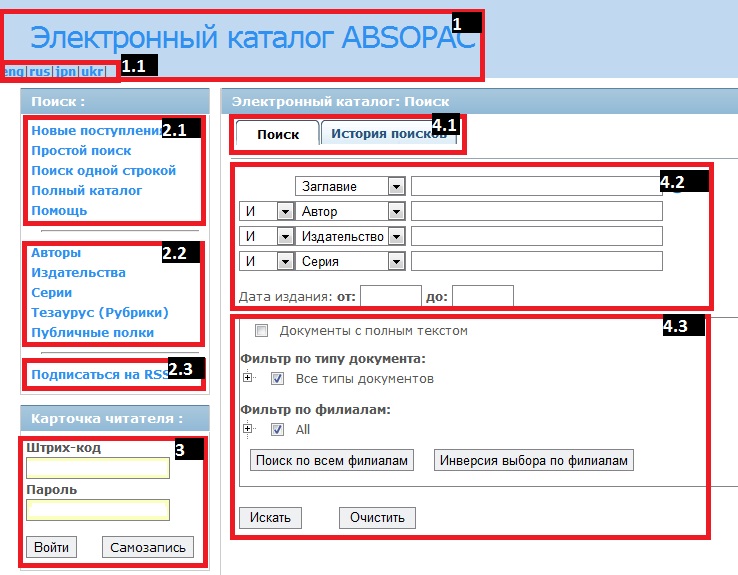Expand the document type filter tree
This screenshot has width=738, height=575.
248,379
